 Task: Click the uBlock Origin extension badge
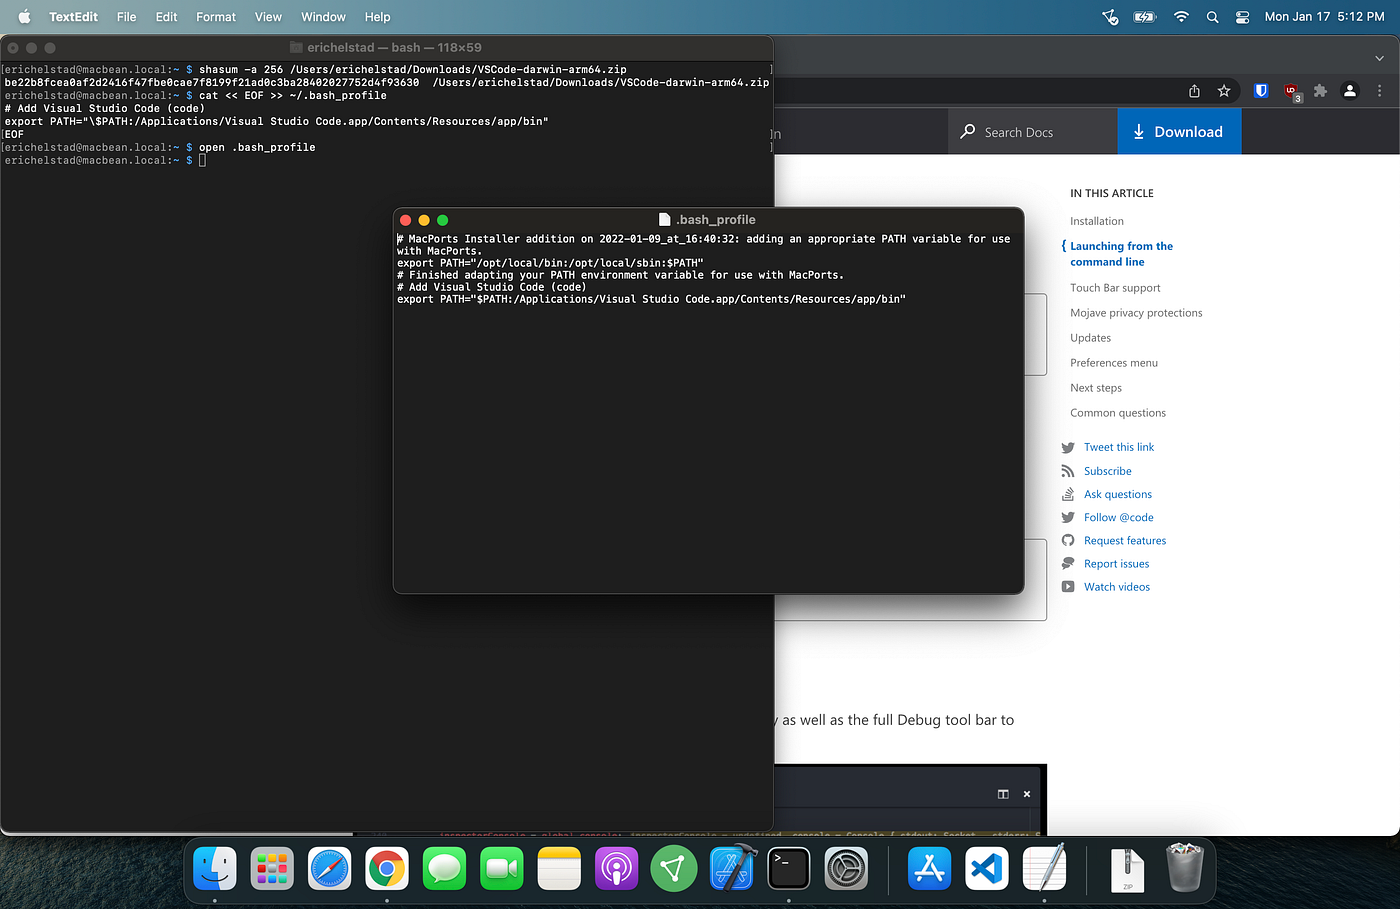pos(1291,90)
